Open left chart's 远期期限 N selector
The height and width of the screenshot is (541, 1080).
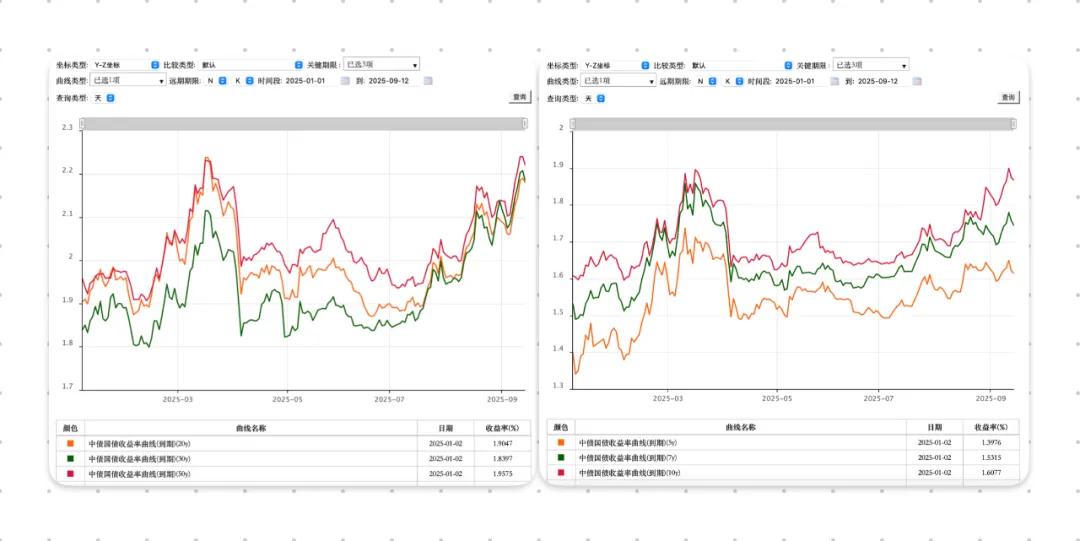click(222, 81)
